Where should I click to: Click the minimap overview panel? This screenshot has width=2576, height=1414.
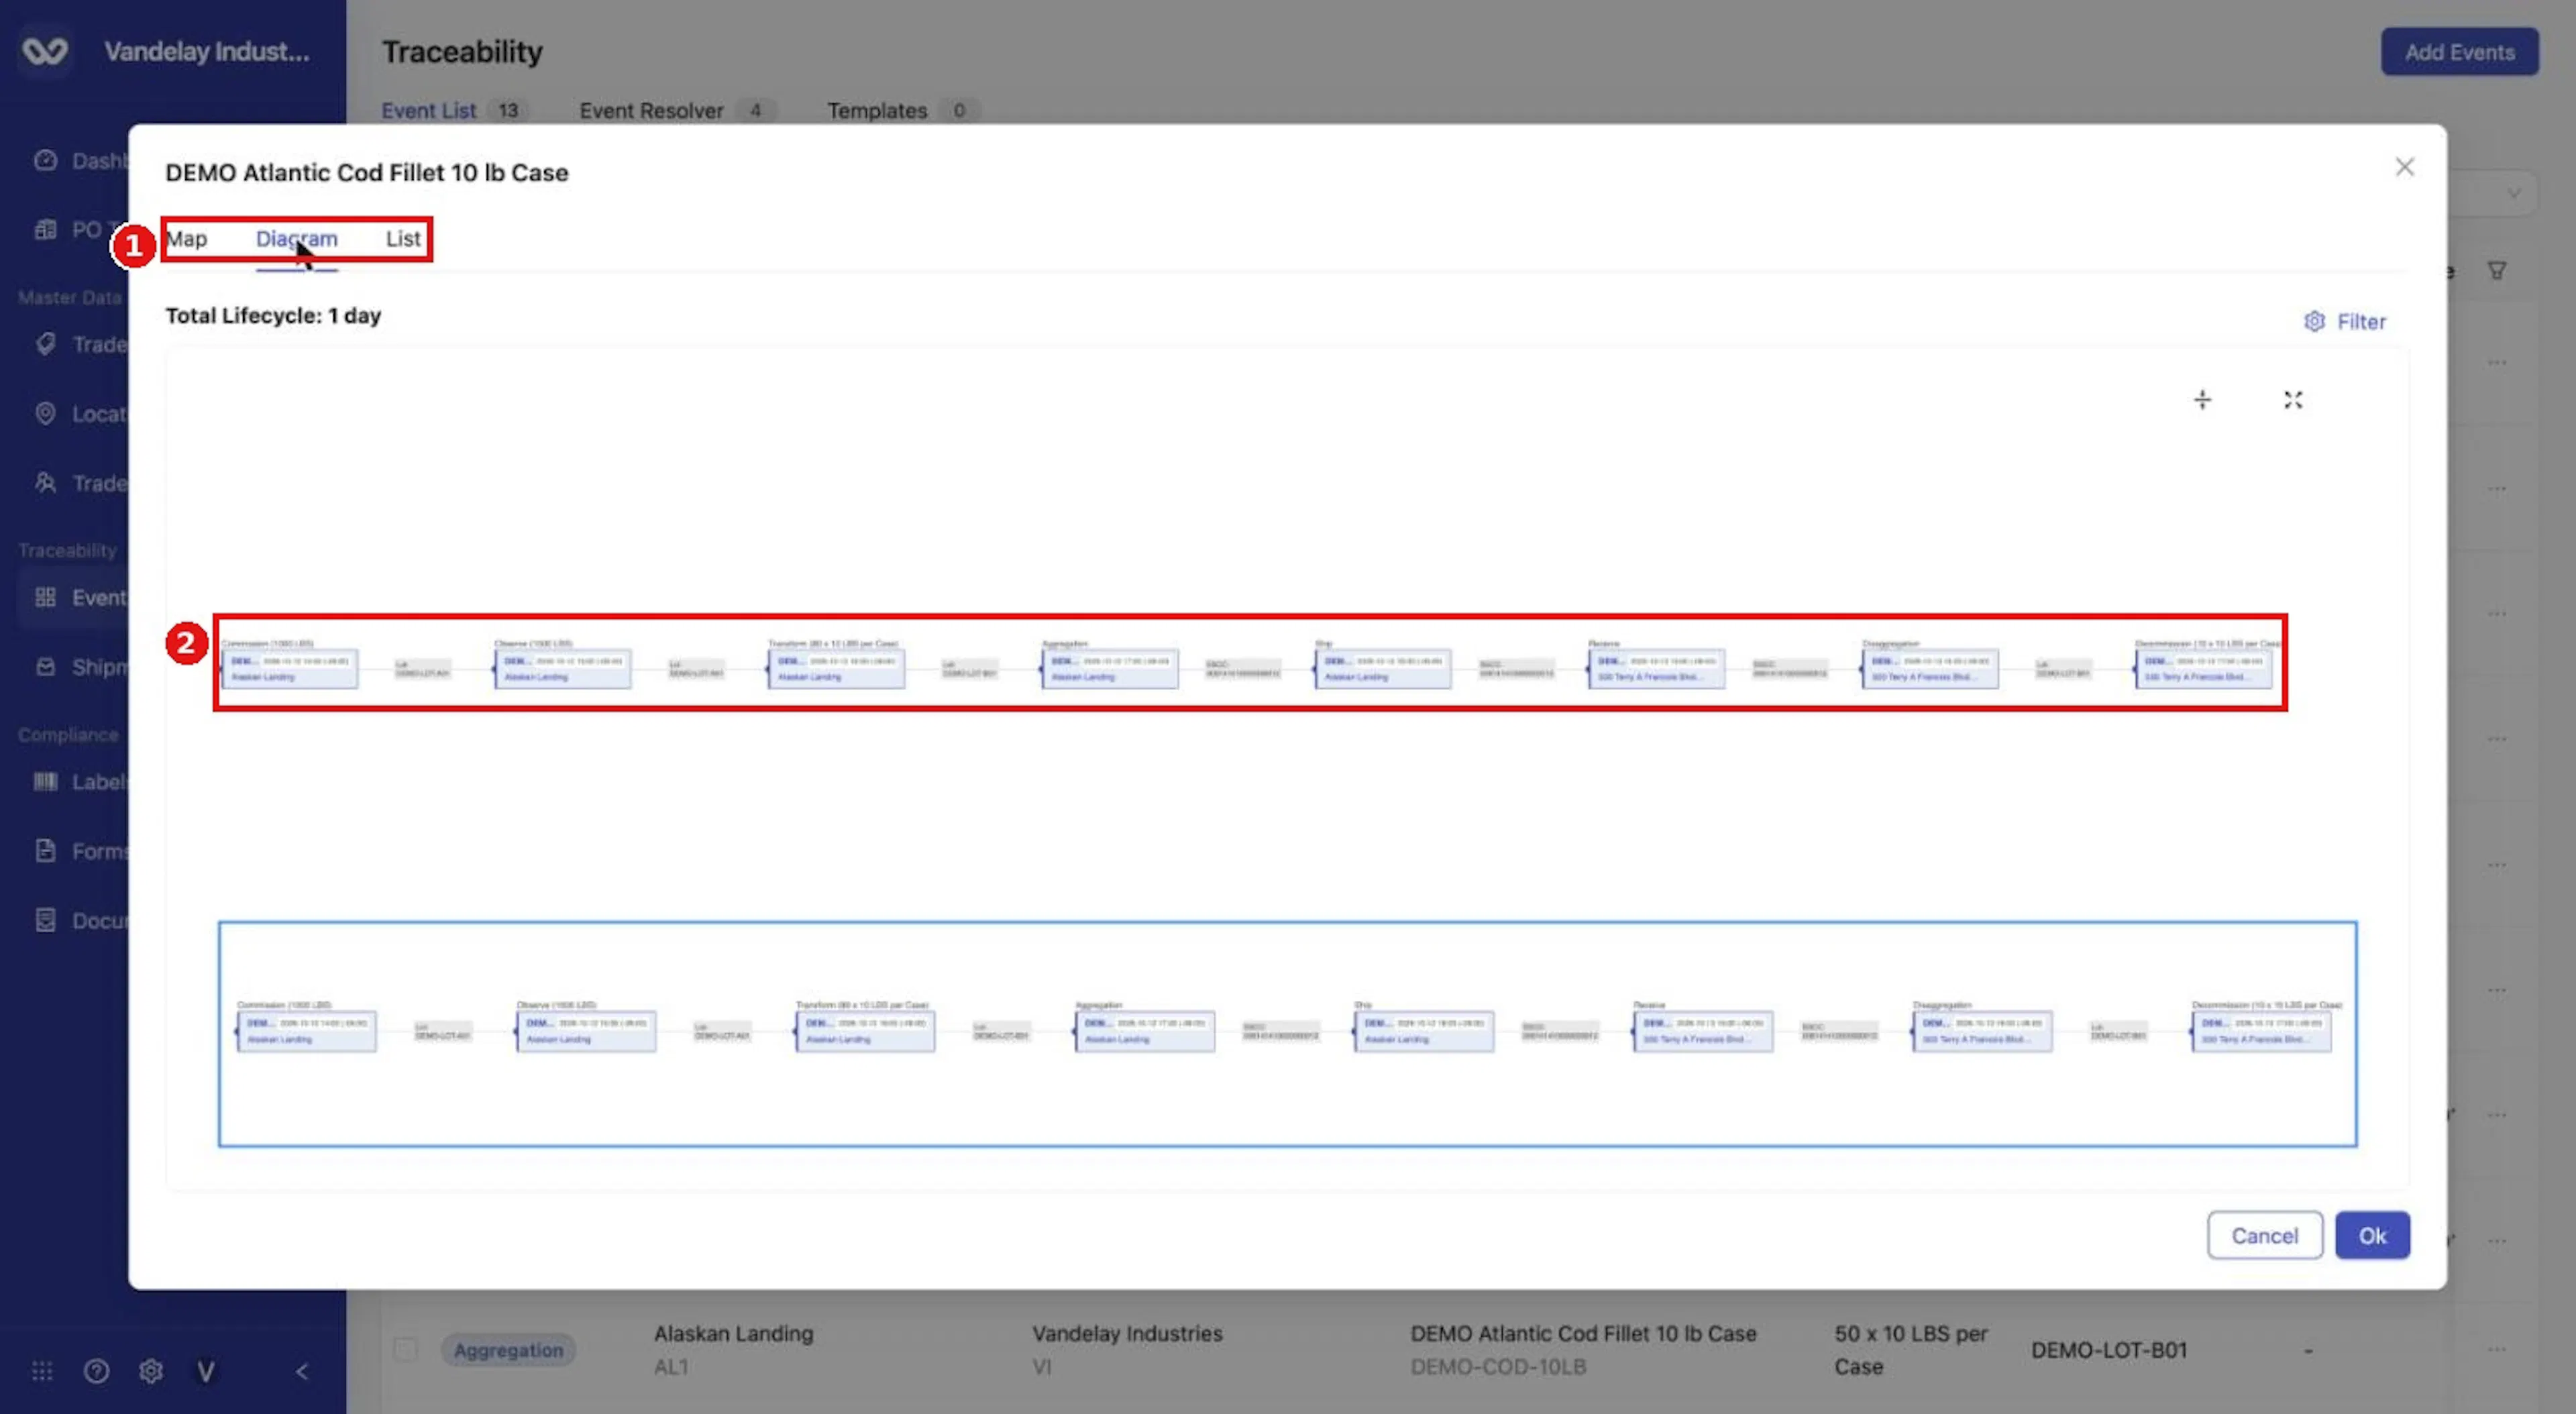tap(1288, 1034)
